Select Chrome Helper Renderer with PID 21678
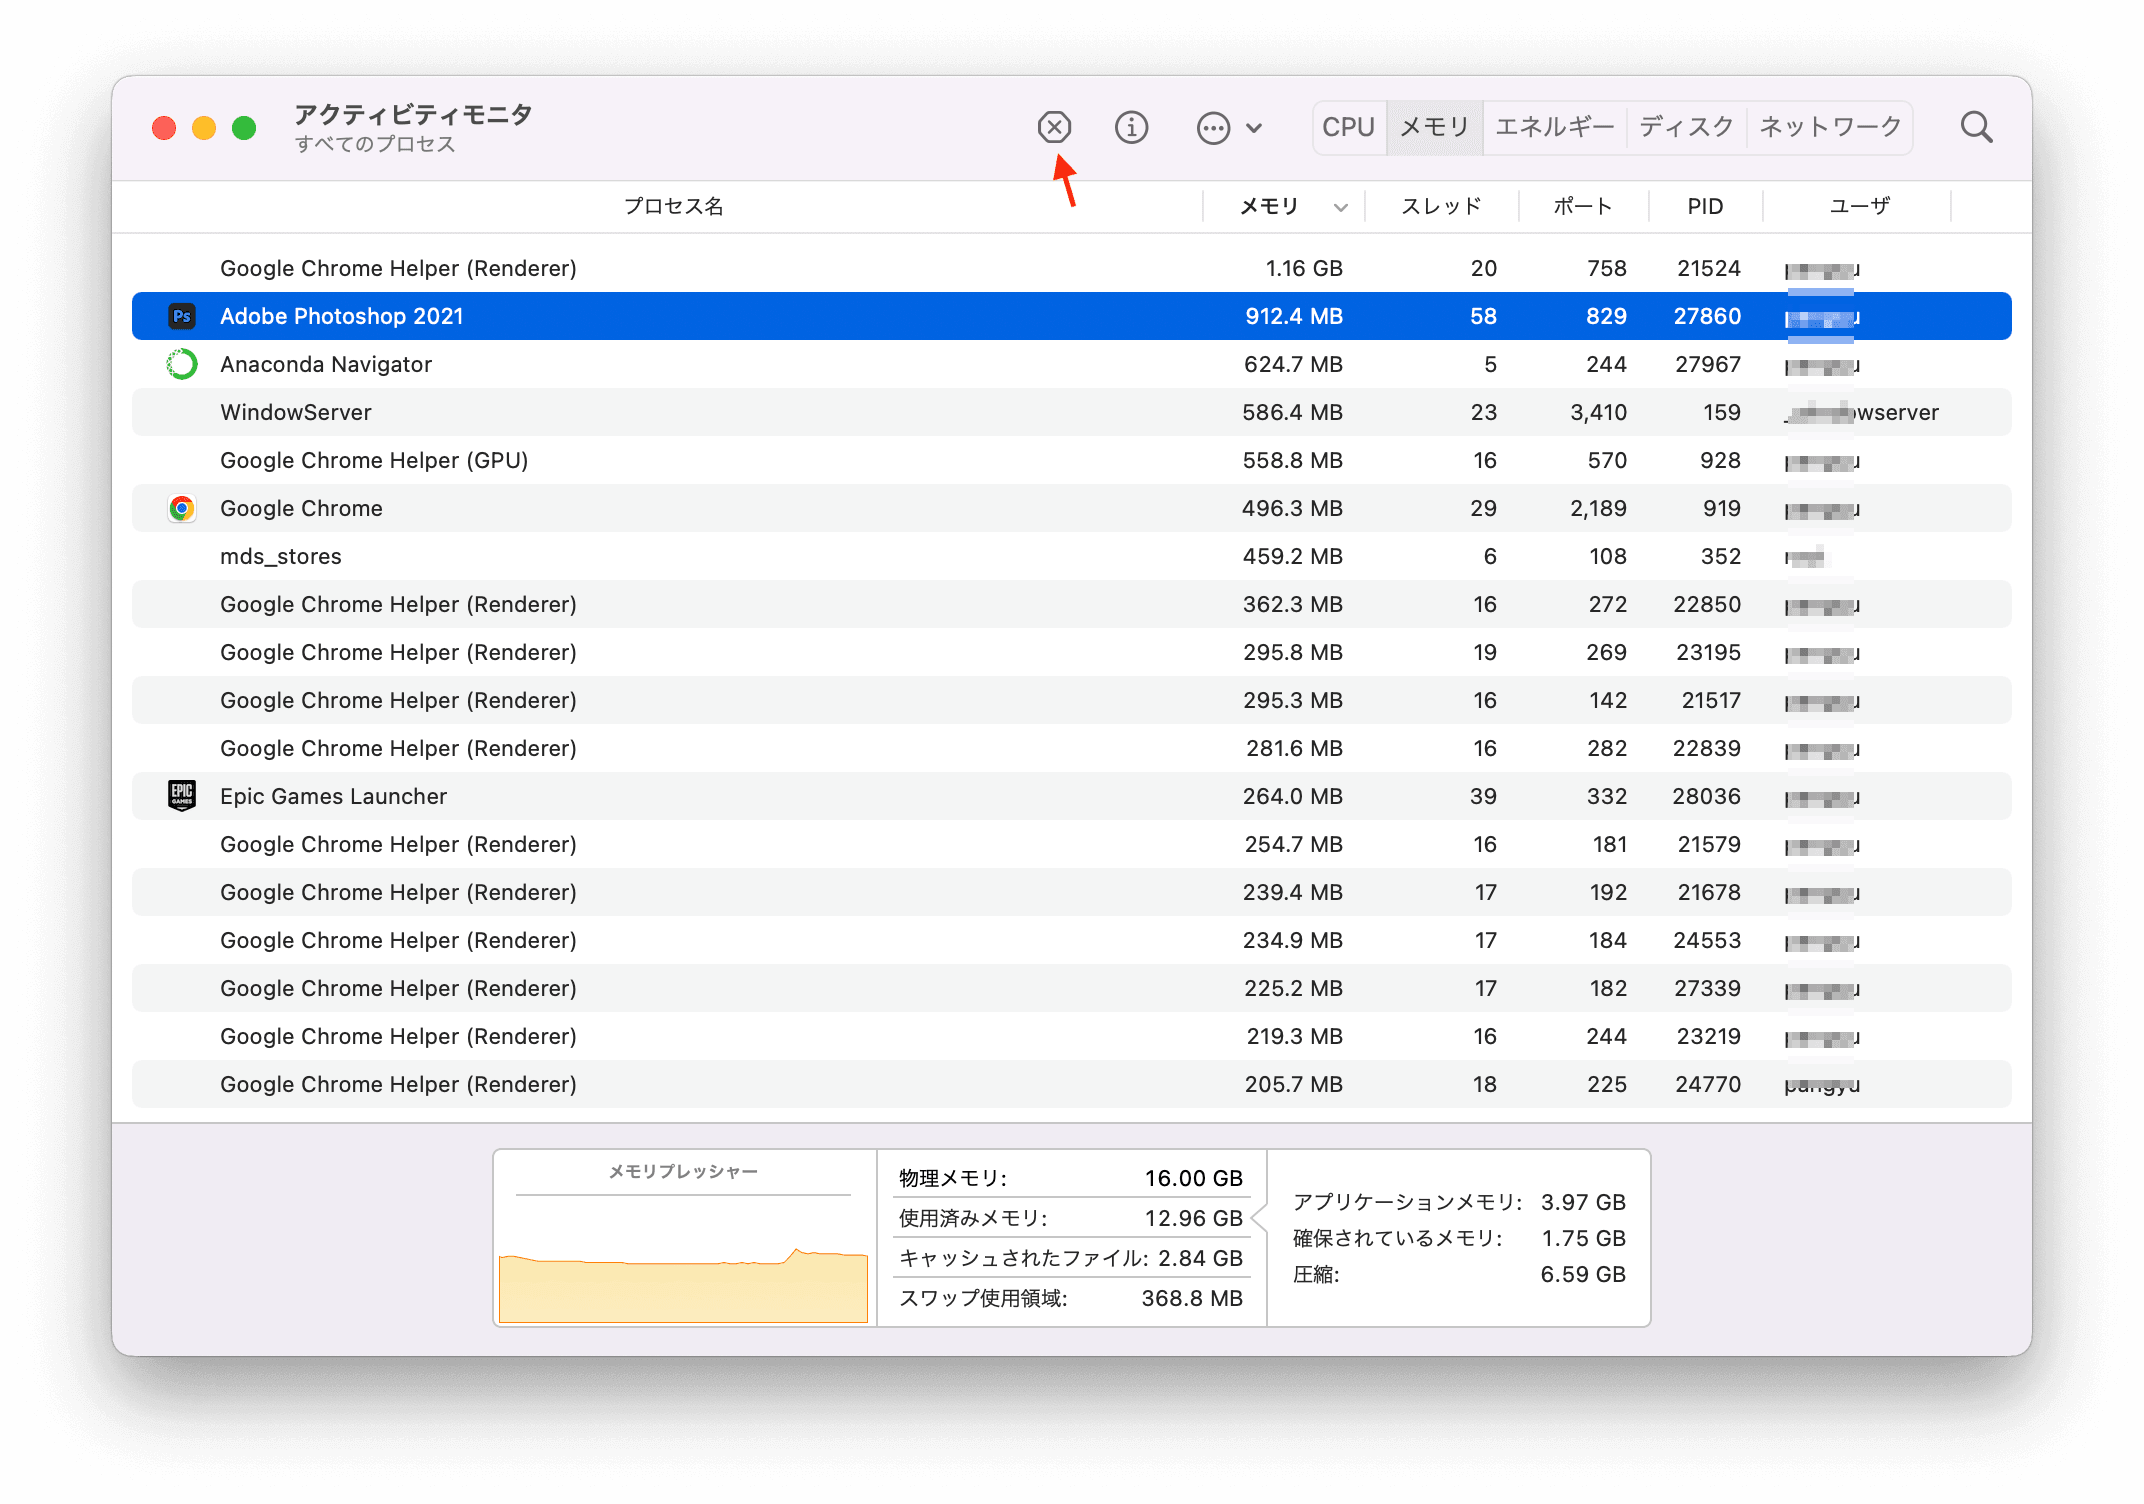Screen dimensions: 2144x1504 click(x=1072, y=892)
